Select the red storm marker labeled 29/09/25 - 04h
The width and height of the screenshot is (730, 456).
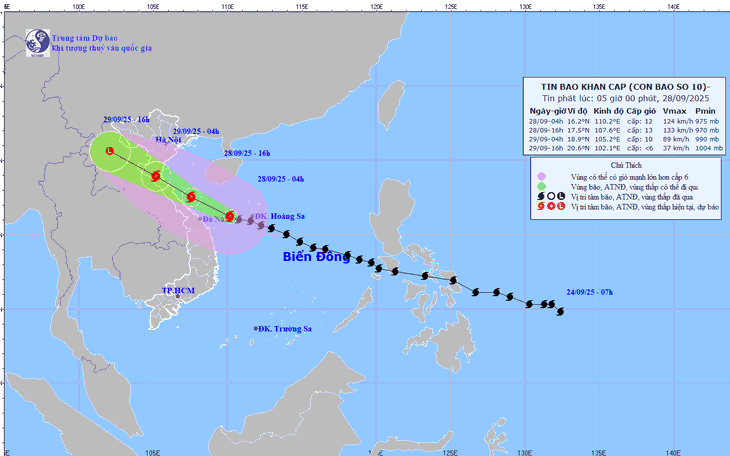[156, 176]
